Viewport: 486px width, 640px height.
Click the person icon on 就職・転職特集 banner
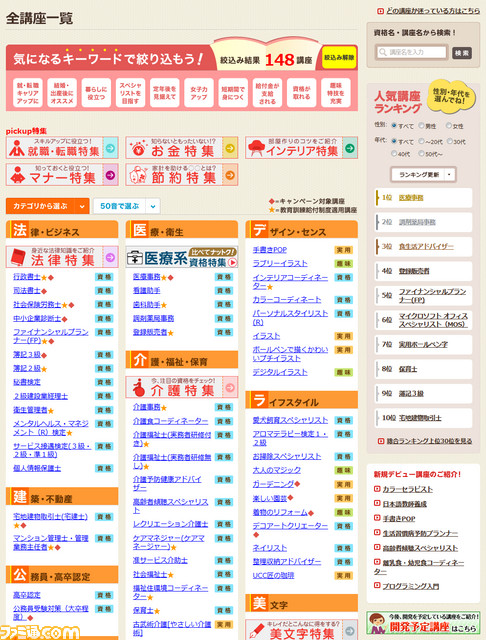(x=17, y=149)
